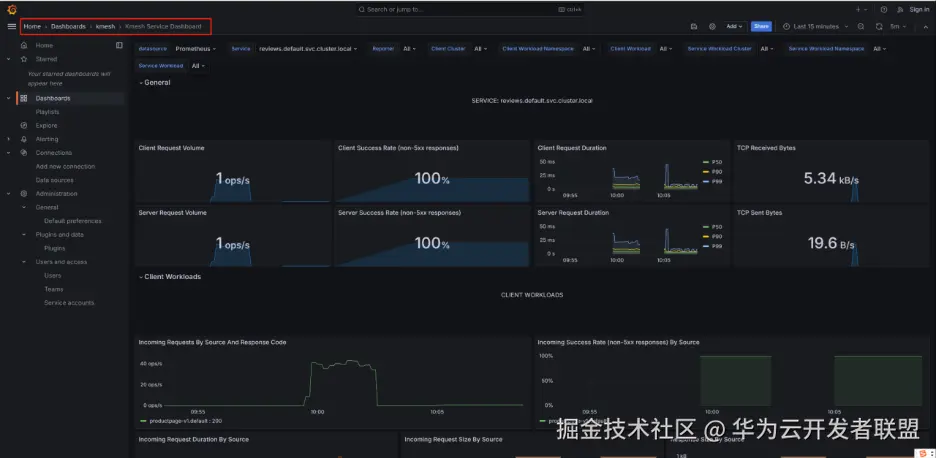Click the search magnifier icon
936x458 pixels.
click(362, 10)
